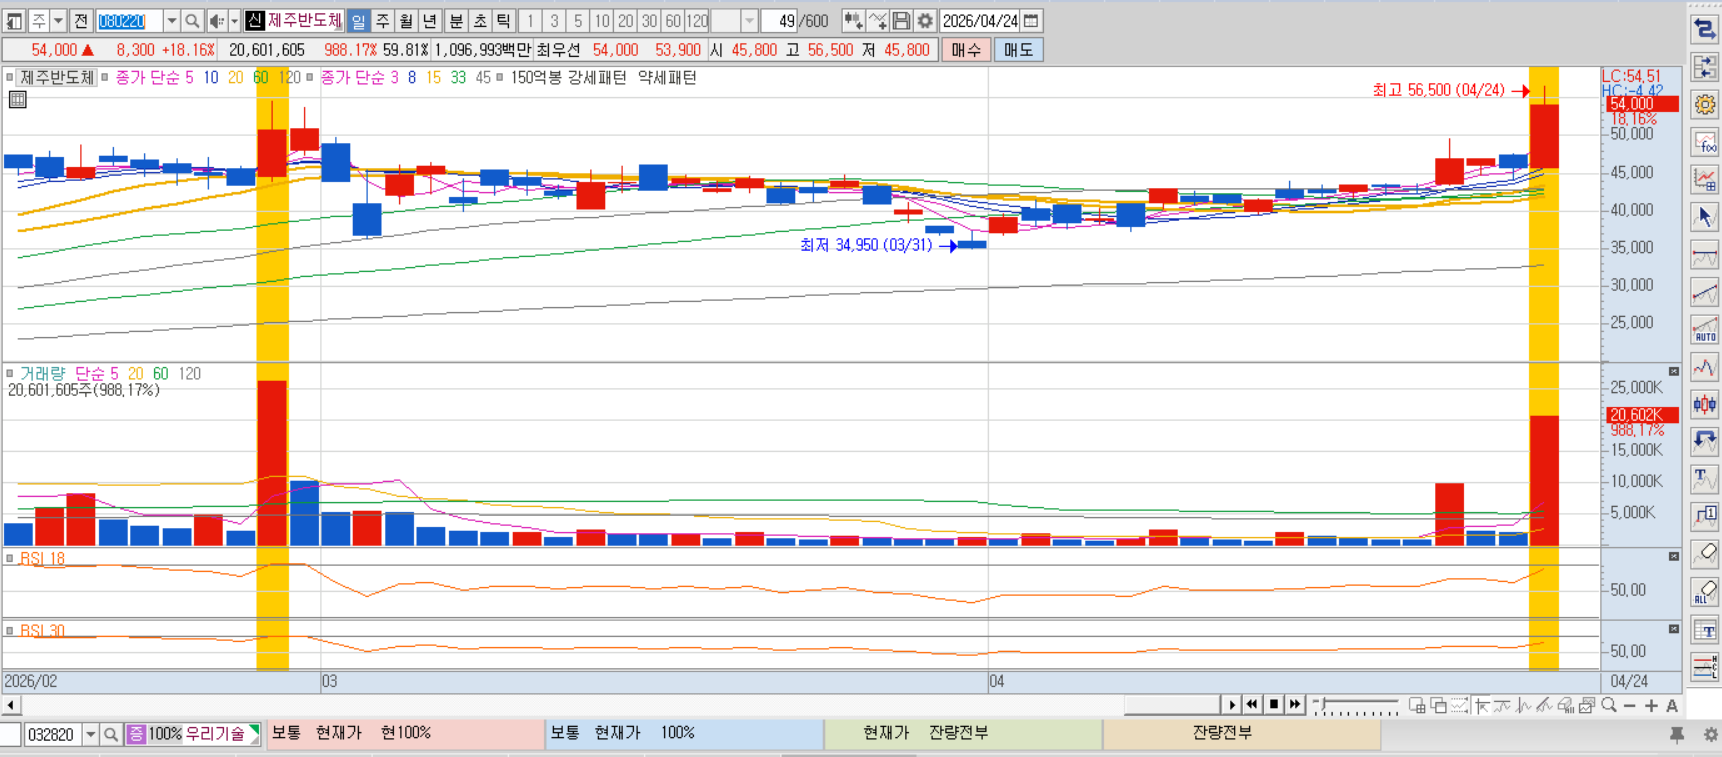Image resolution: width=1722 pixels, height=757 pixels.
Task: Adjust the candle width slider in bottom toolbar
Action: click(1356, 706)
